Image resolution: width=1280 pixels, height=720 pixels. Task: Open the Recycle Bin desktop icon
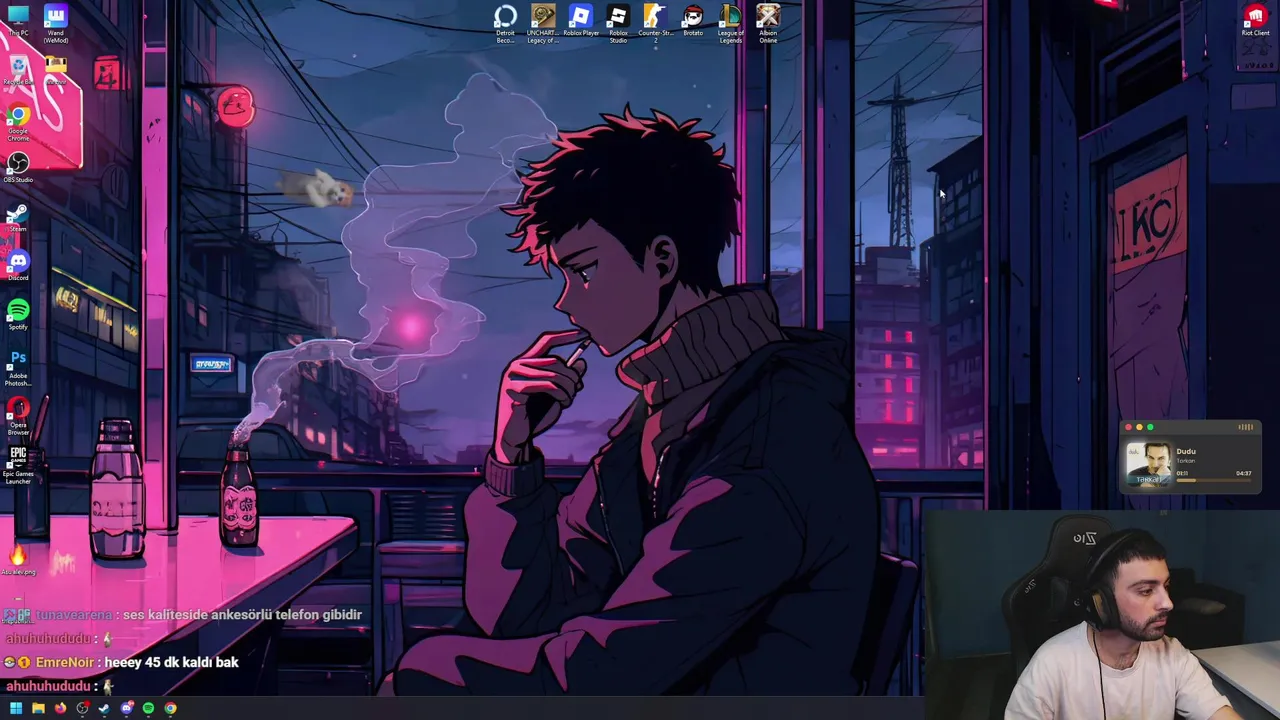click(x=18, y=70)
